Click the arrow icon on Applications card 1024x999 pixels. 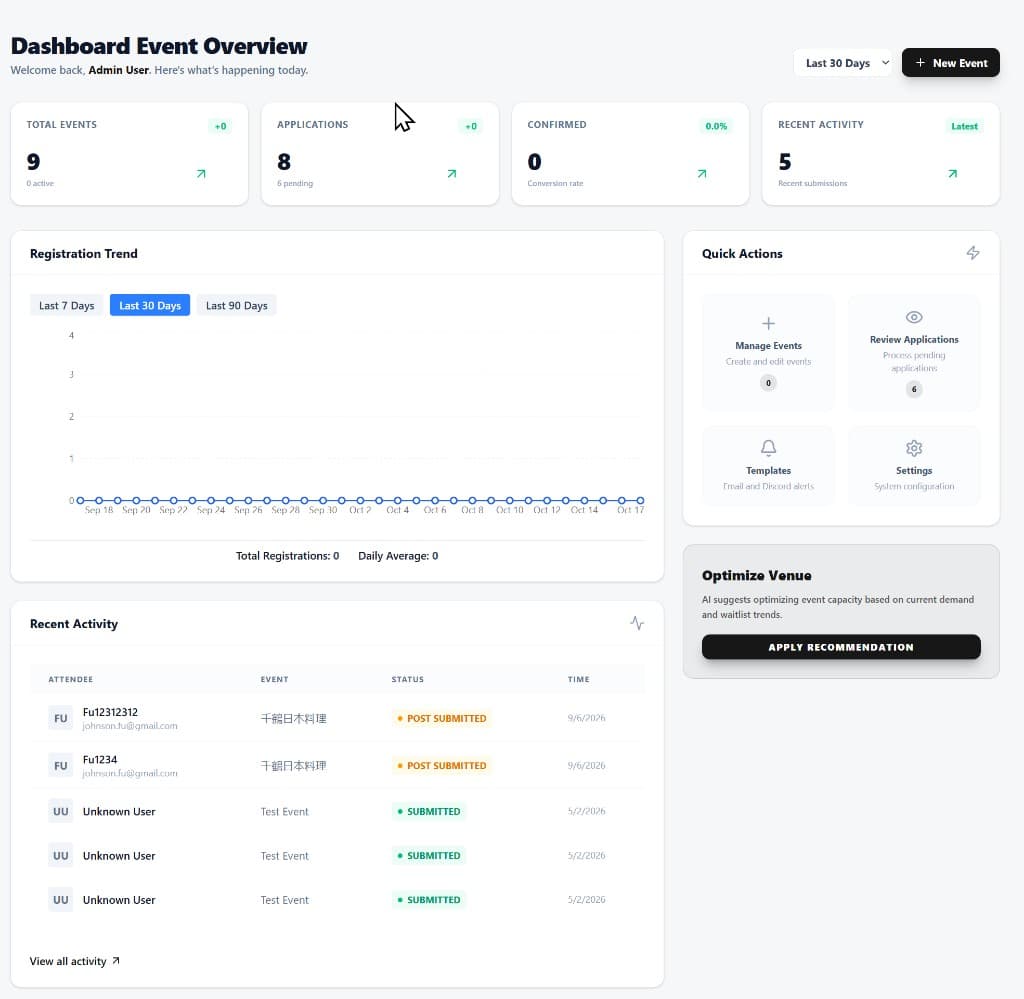[452, 174]
